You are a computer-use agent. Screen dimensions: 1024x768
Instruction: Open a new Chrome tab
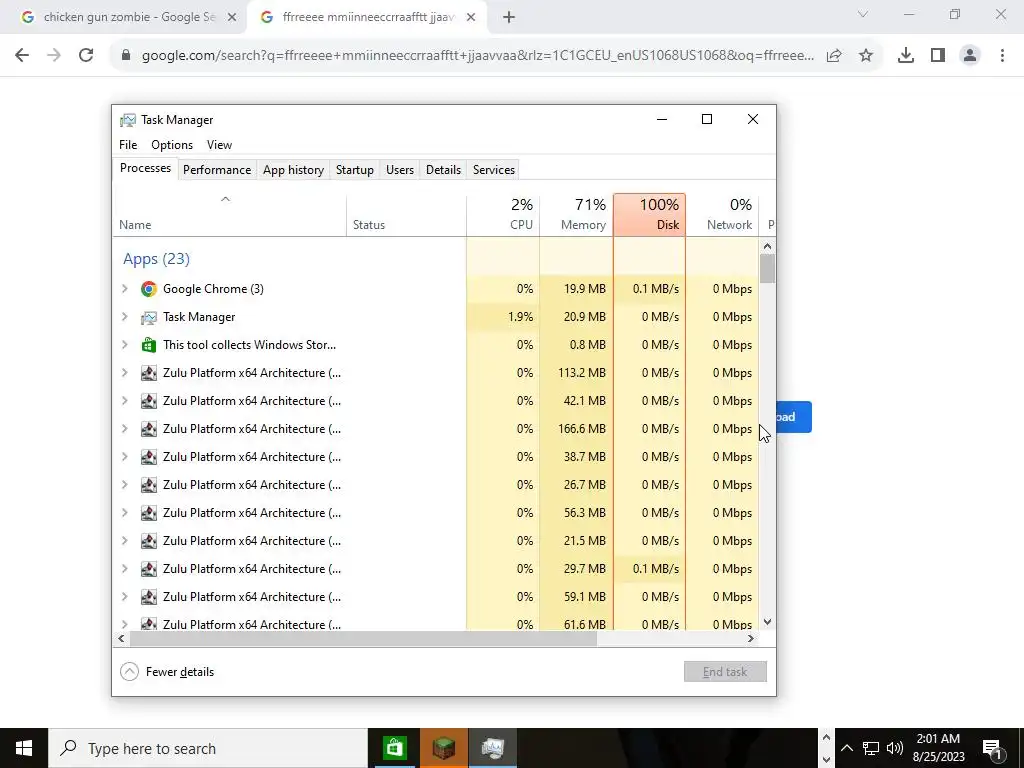509,18
